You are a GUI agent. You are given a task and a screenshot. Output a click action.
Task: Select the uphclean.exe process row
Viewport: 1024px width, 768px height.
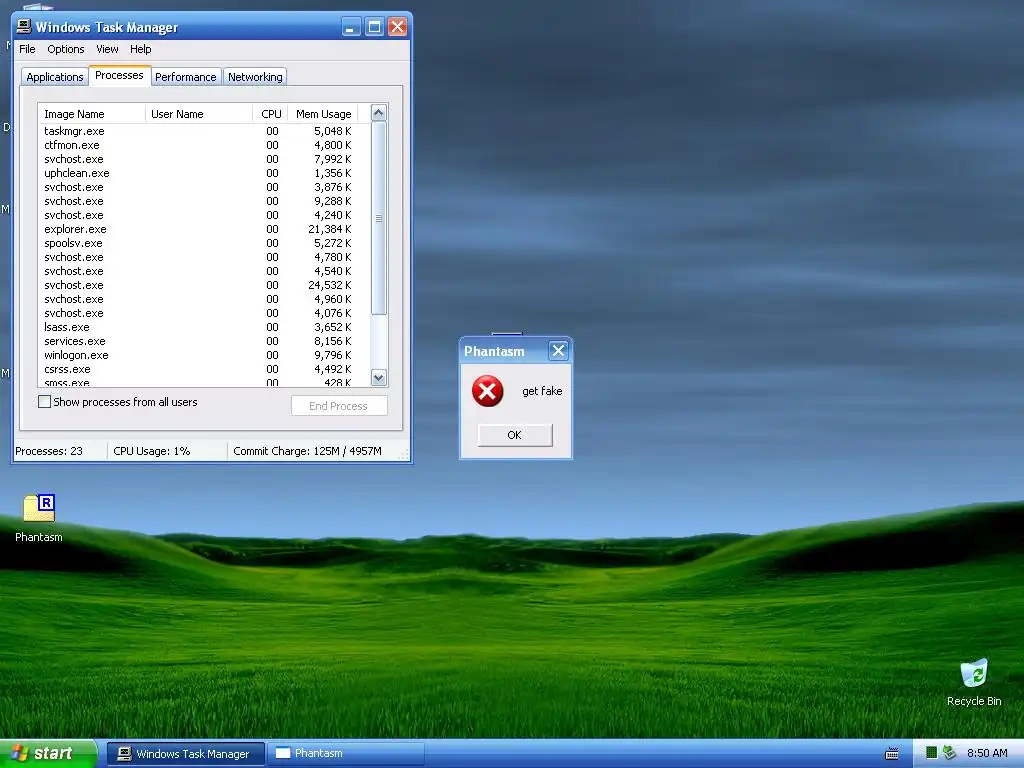tap(203, 173)
